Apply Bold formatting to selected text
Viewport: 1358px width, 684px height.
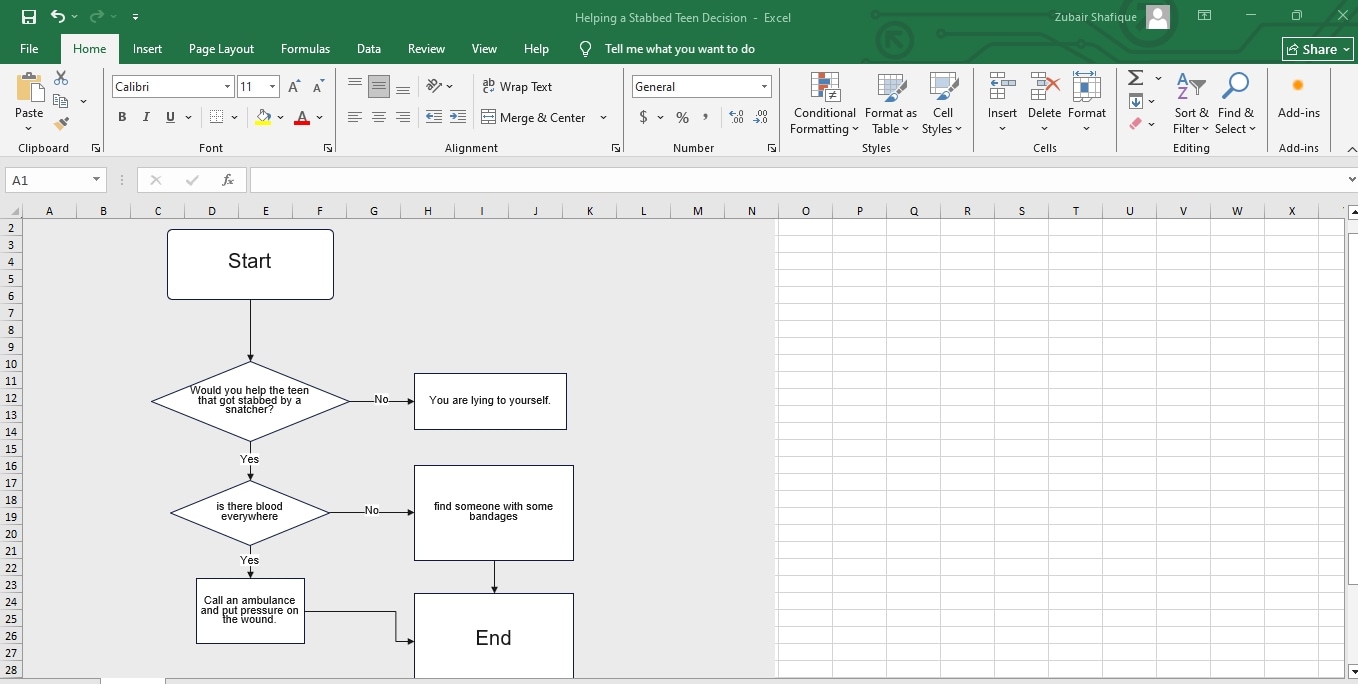point(122,117)
